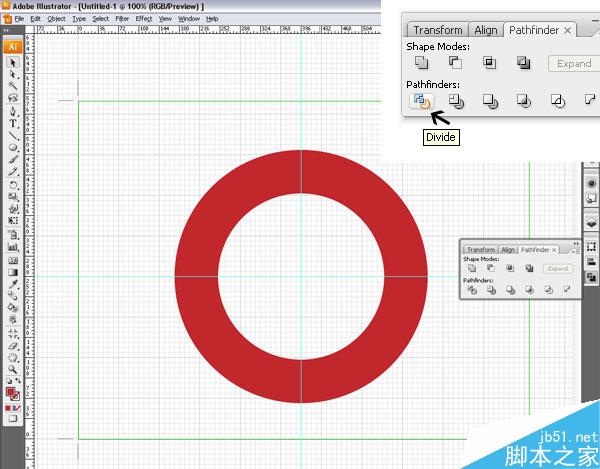Click Exclude overlapping areas in enlarged panel

point(523,62)
